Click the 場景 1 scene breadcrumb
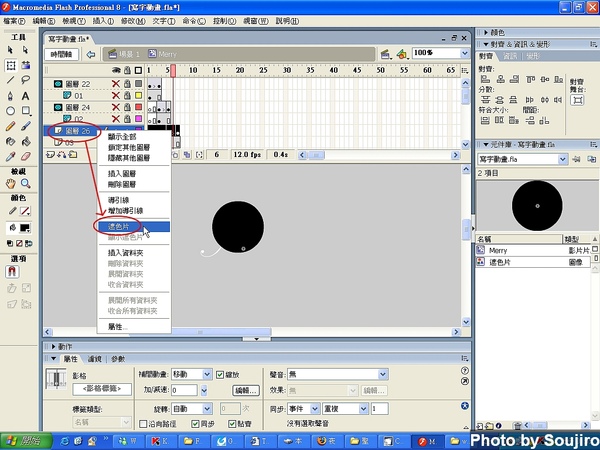This screenshot has height=450, width=600. click(x=125, y=54)
